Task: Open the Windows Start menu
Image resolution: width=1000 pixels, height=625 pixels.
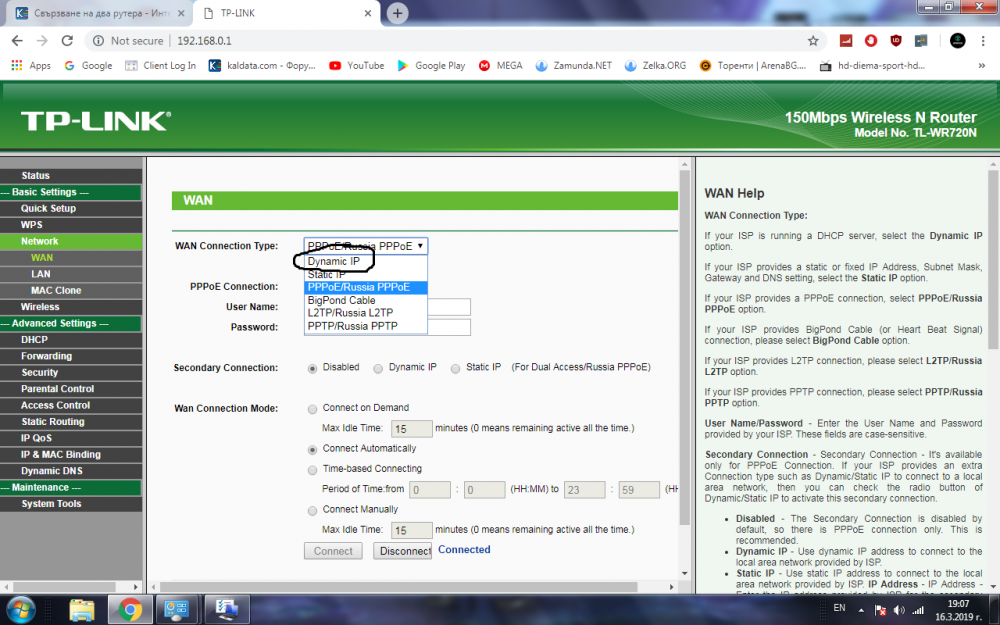Action: pyautogui.click(x=21, y=610)
